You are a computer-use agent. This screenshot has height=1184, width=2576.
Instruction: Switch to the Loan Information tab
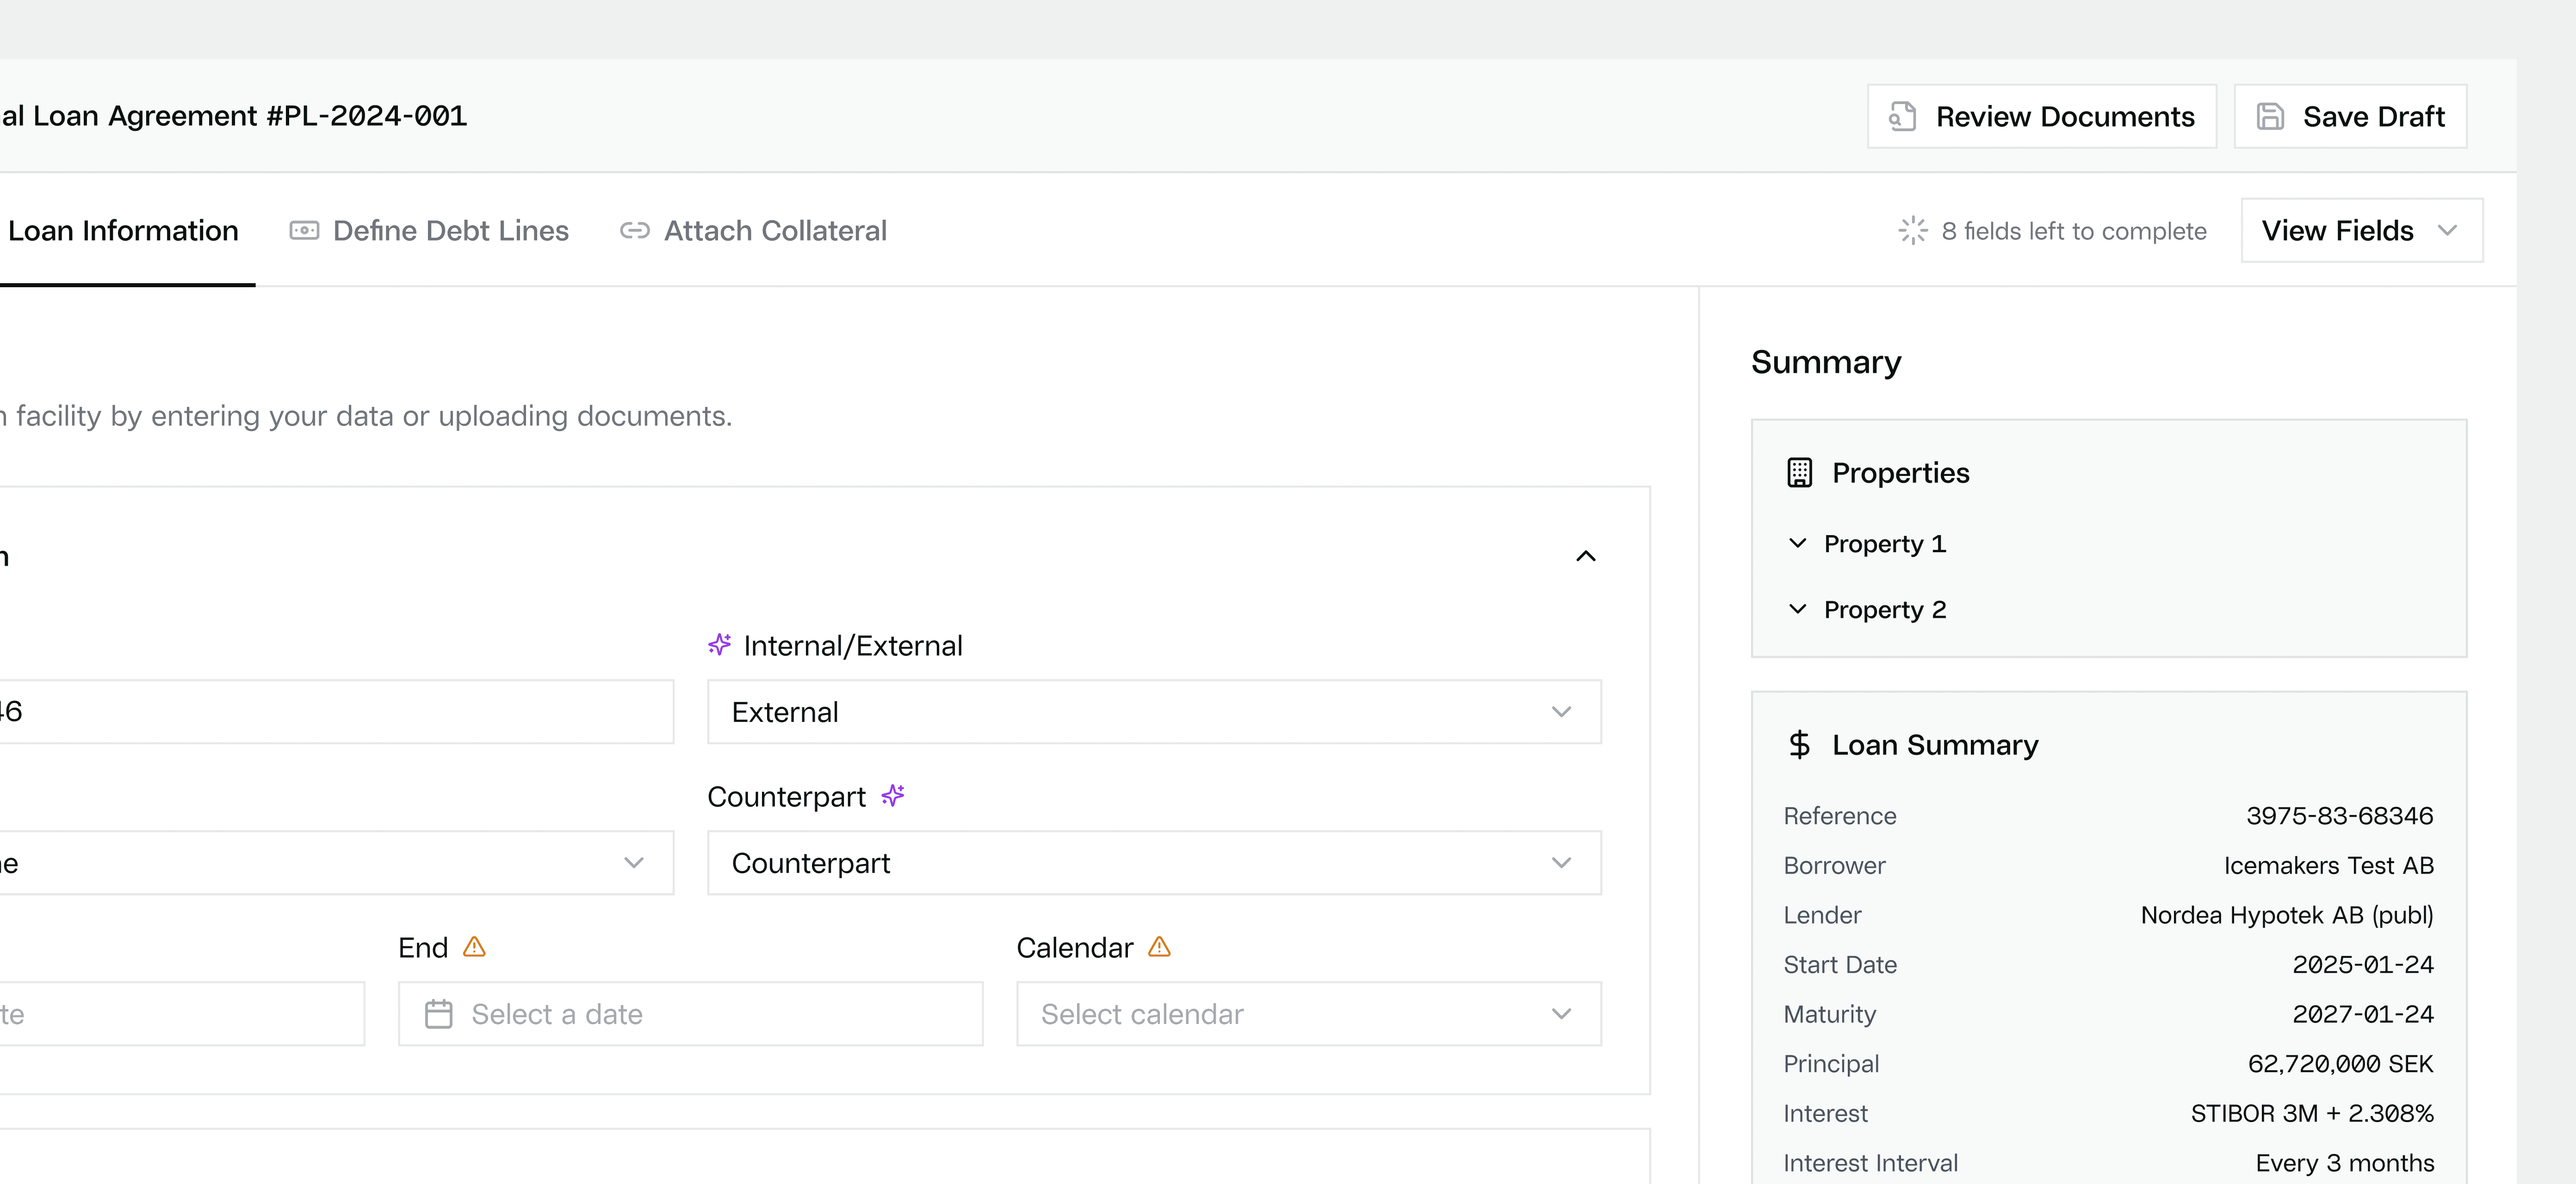pos(122,231)
